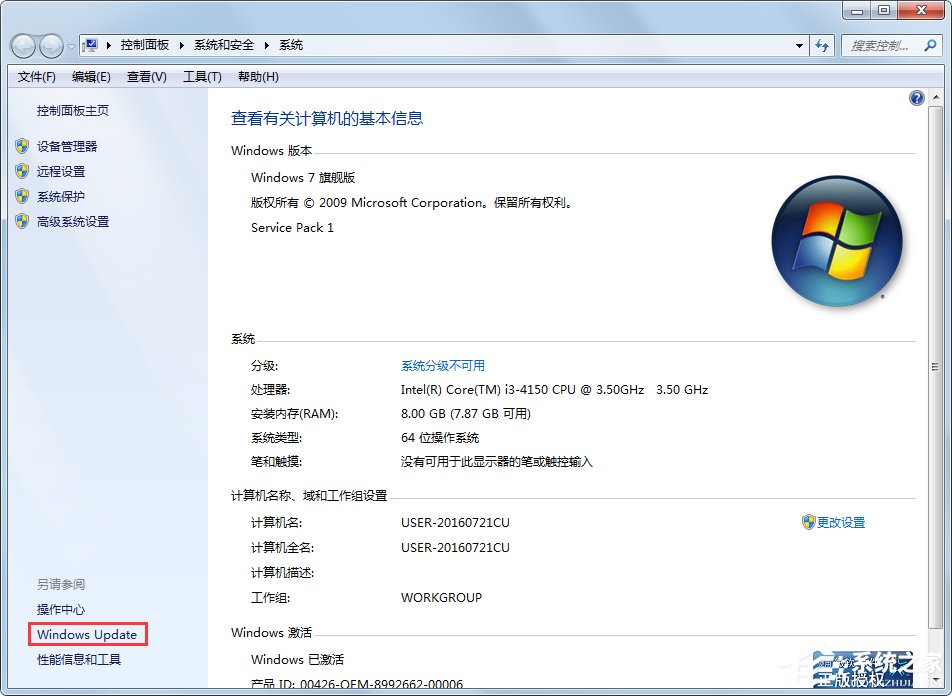Click the refresh icon in the address bar
Screen dimensions: 952x696
click(821, 45)
